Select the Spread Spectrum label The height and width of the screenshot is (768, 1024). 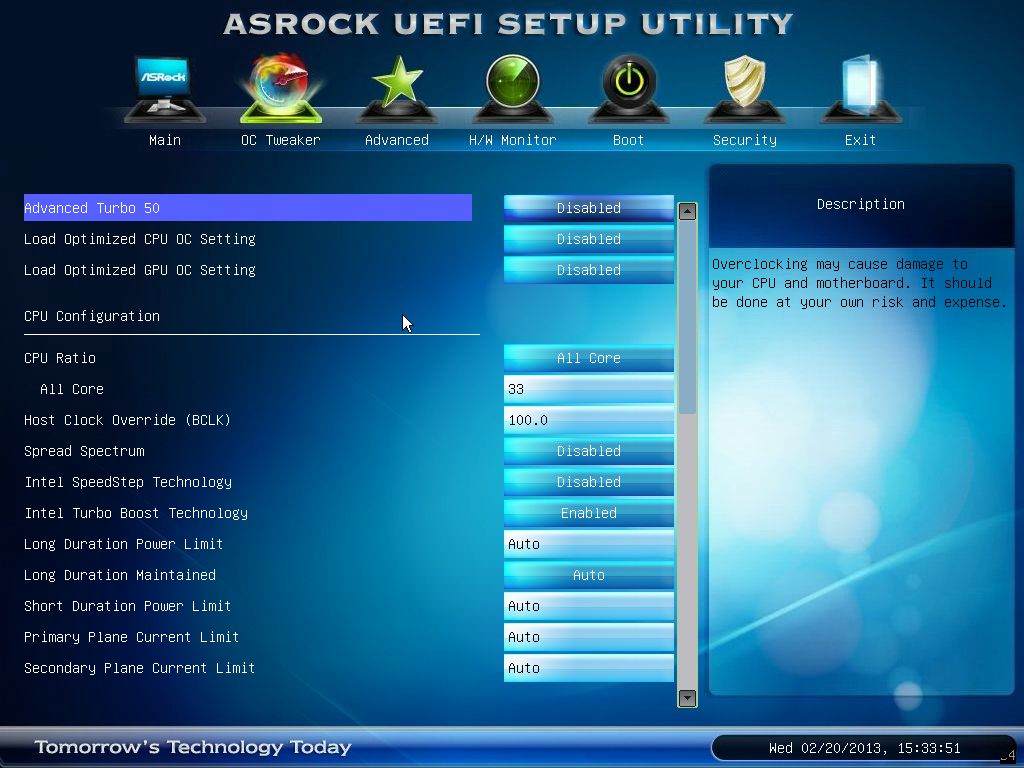84,451
